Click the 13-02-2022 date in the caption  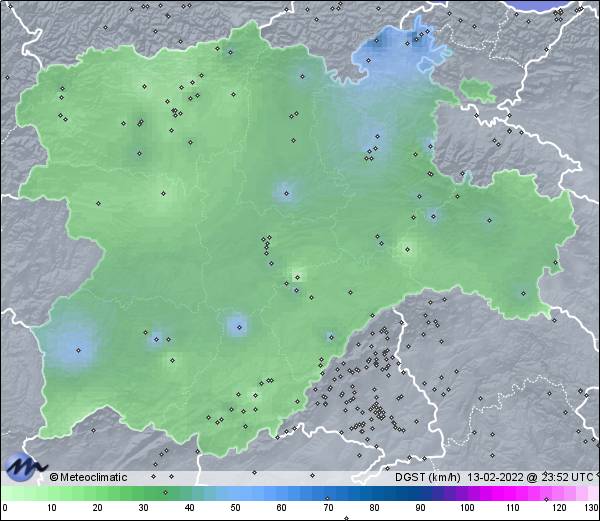pyautogui.click(x=496, y=477)
